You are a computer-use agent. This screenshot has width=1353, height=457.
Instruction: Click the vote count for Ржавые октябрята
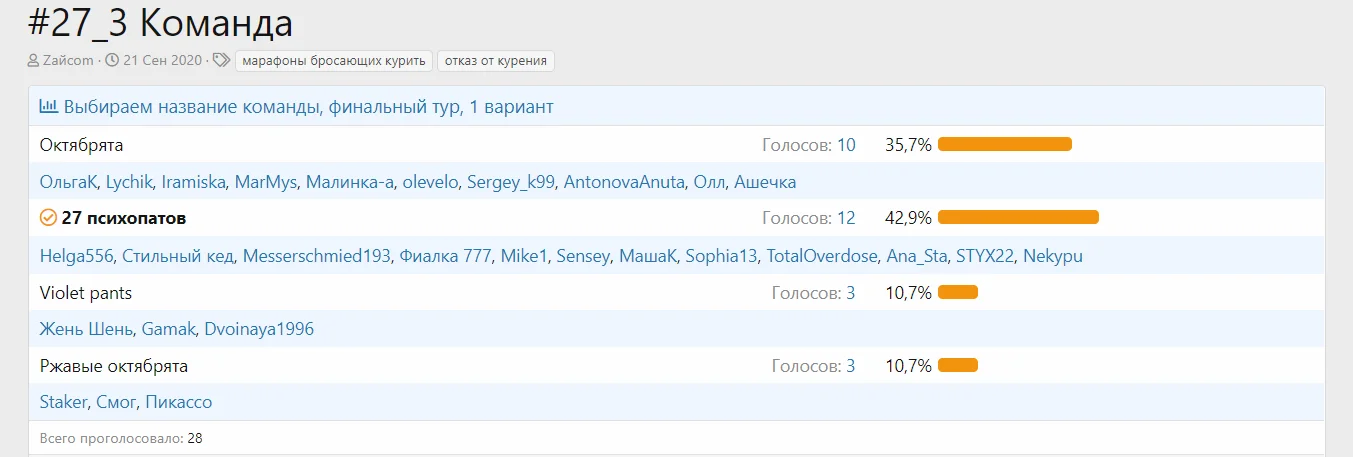pos(851,366)
